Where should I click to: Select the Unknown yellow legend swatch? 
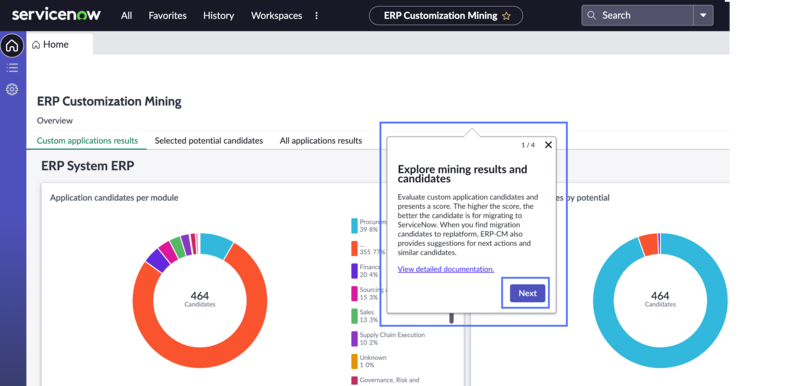pos(355,361)
